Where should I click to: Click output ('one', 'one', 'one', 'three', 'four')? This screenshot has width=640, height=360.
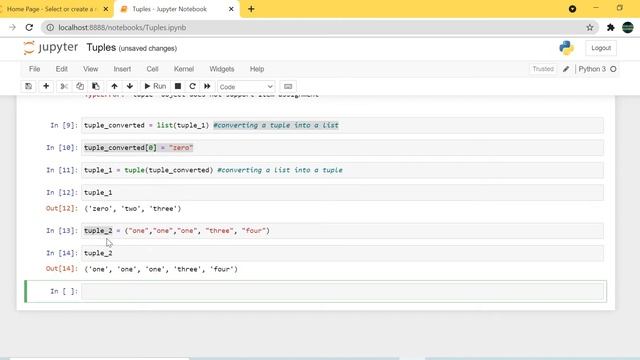pos(161,269)
